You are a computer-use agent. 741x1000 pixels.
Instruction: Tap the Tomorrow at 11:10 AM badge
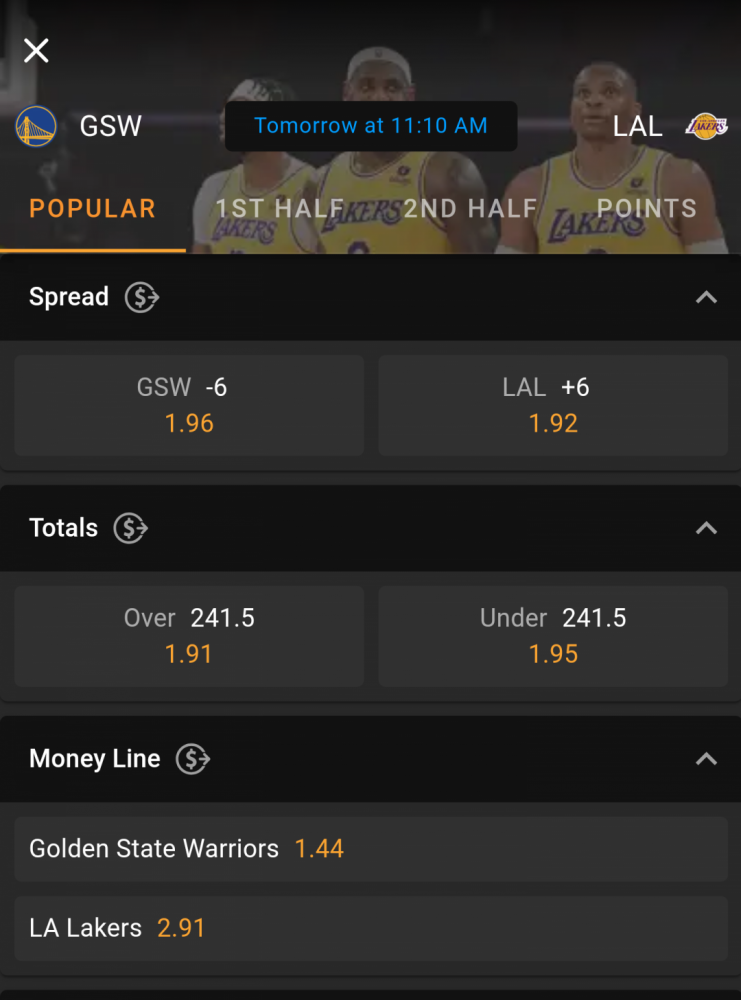point(371,126)
